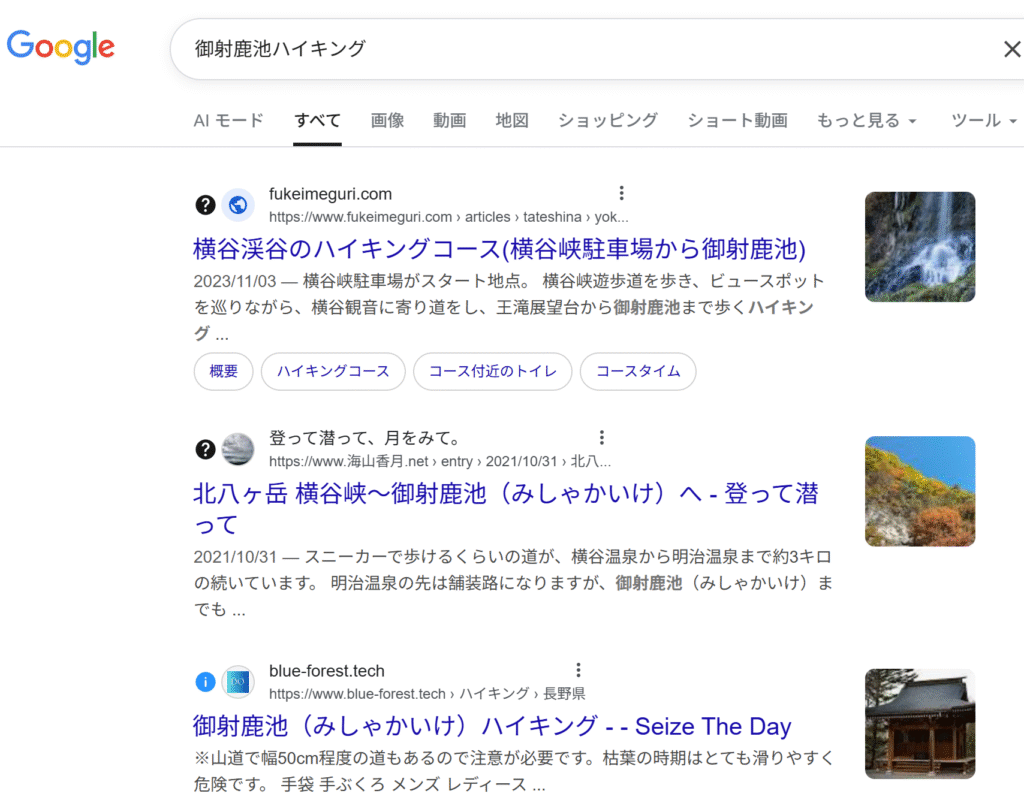Click the waterfall thumbnail image
Image resolution: width=1024 pixels, height=812 pixels.
coord(919,247)
